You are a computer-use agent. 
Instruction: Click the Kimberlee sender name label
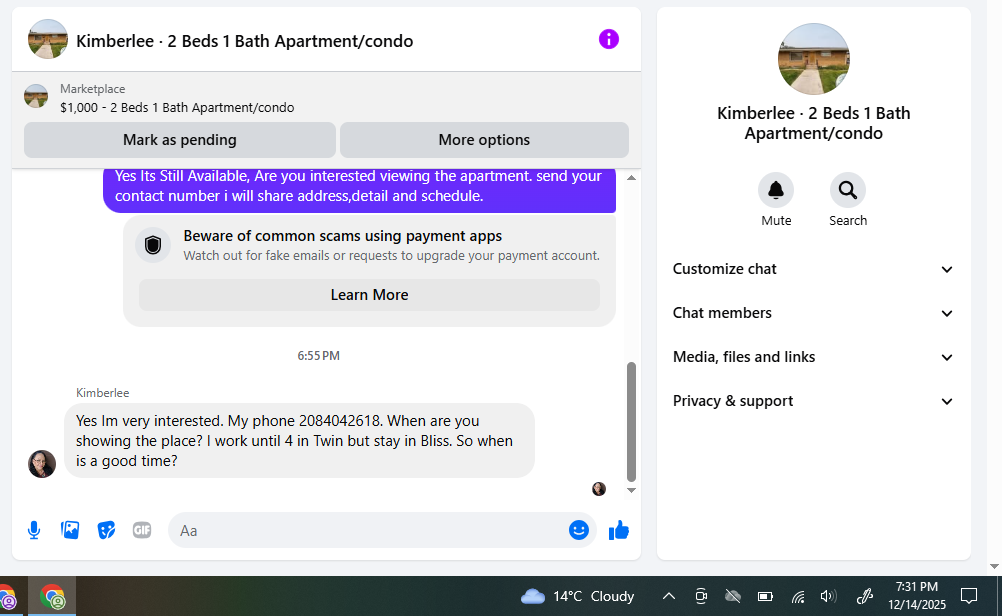[102, 393]
